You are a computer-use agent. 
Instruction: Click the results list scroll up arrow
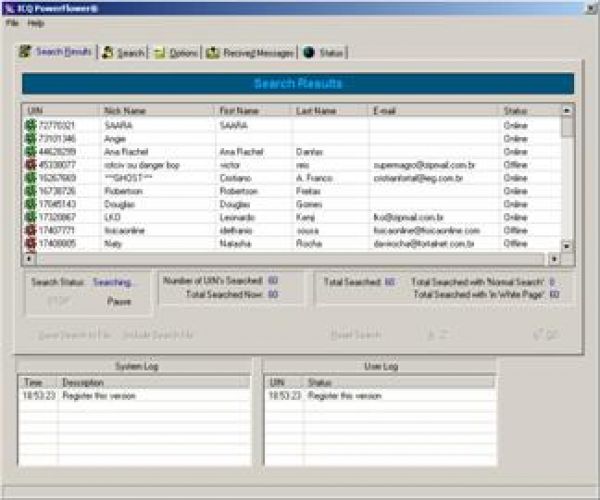(567, 110)
